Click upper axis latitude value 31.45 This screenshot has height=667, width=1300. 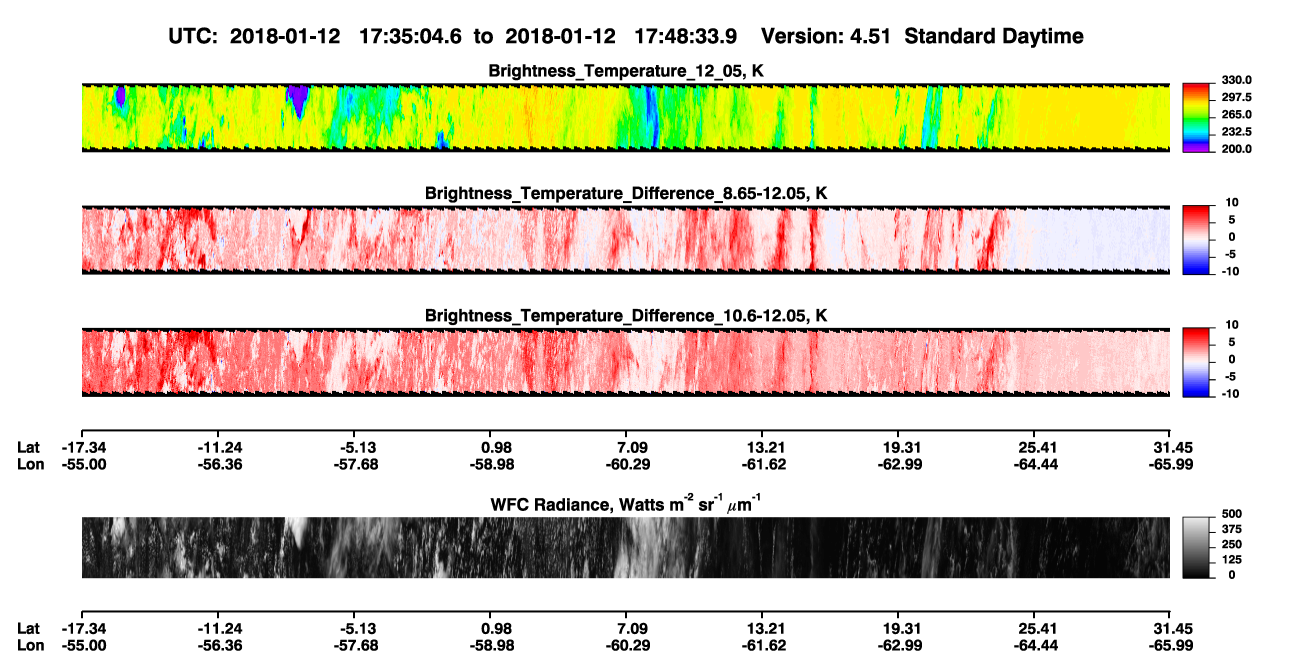pyautogui.click(x=1172, y=447)
